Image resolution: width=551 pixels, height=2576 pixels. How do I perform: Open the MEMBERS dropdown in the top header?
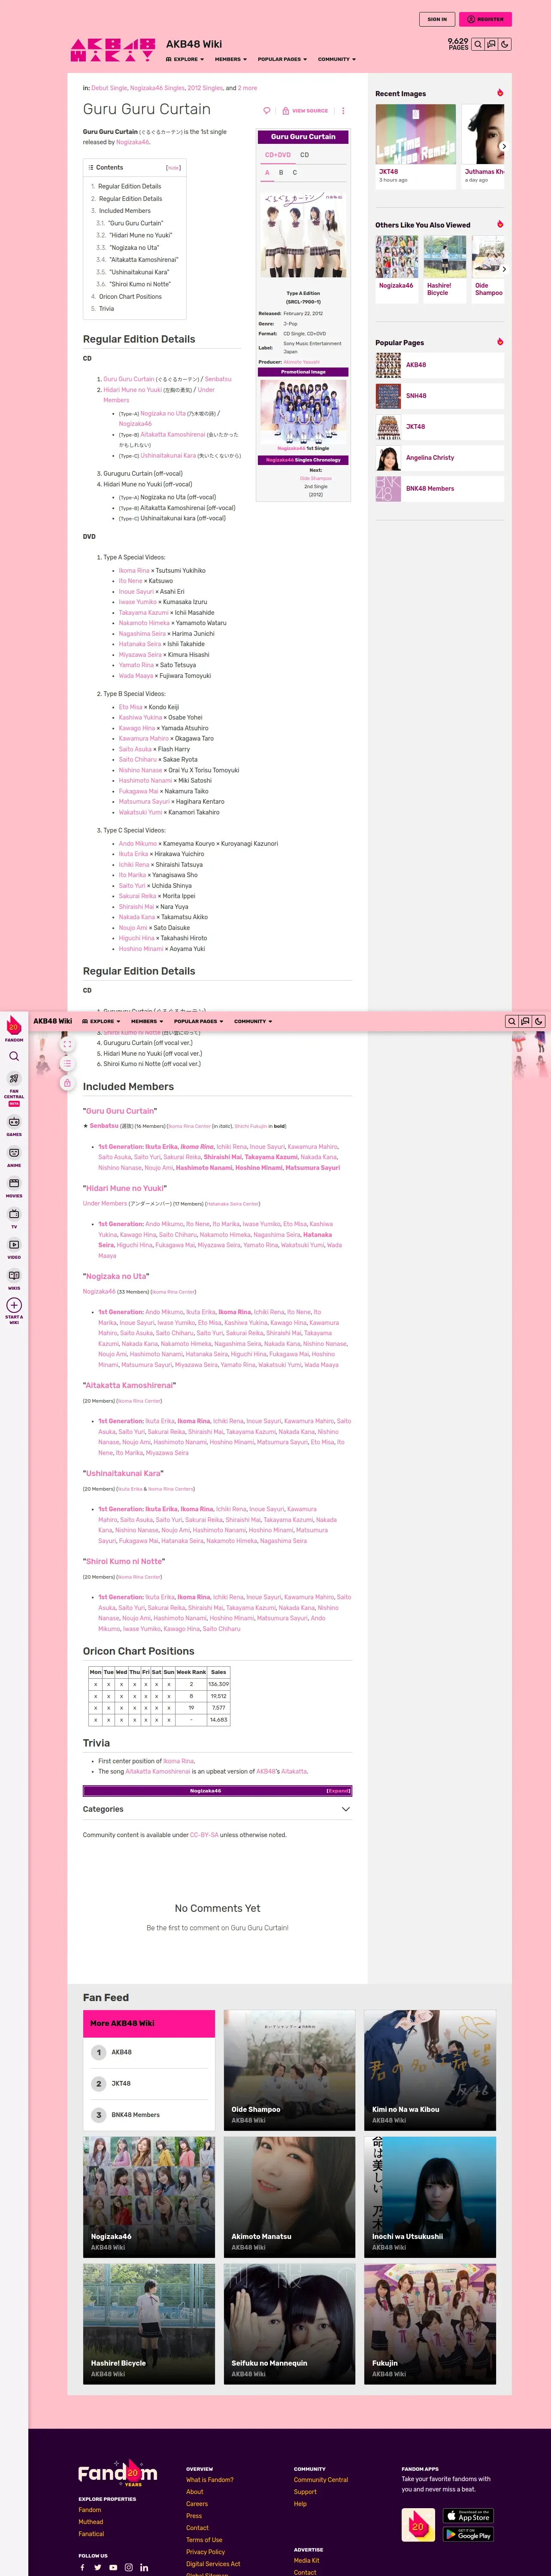pyautogui.click(x=231, y=59)
